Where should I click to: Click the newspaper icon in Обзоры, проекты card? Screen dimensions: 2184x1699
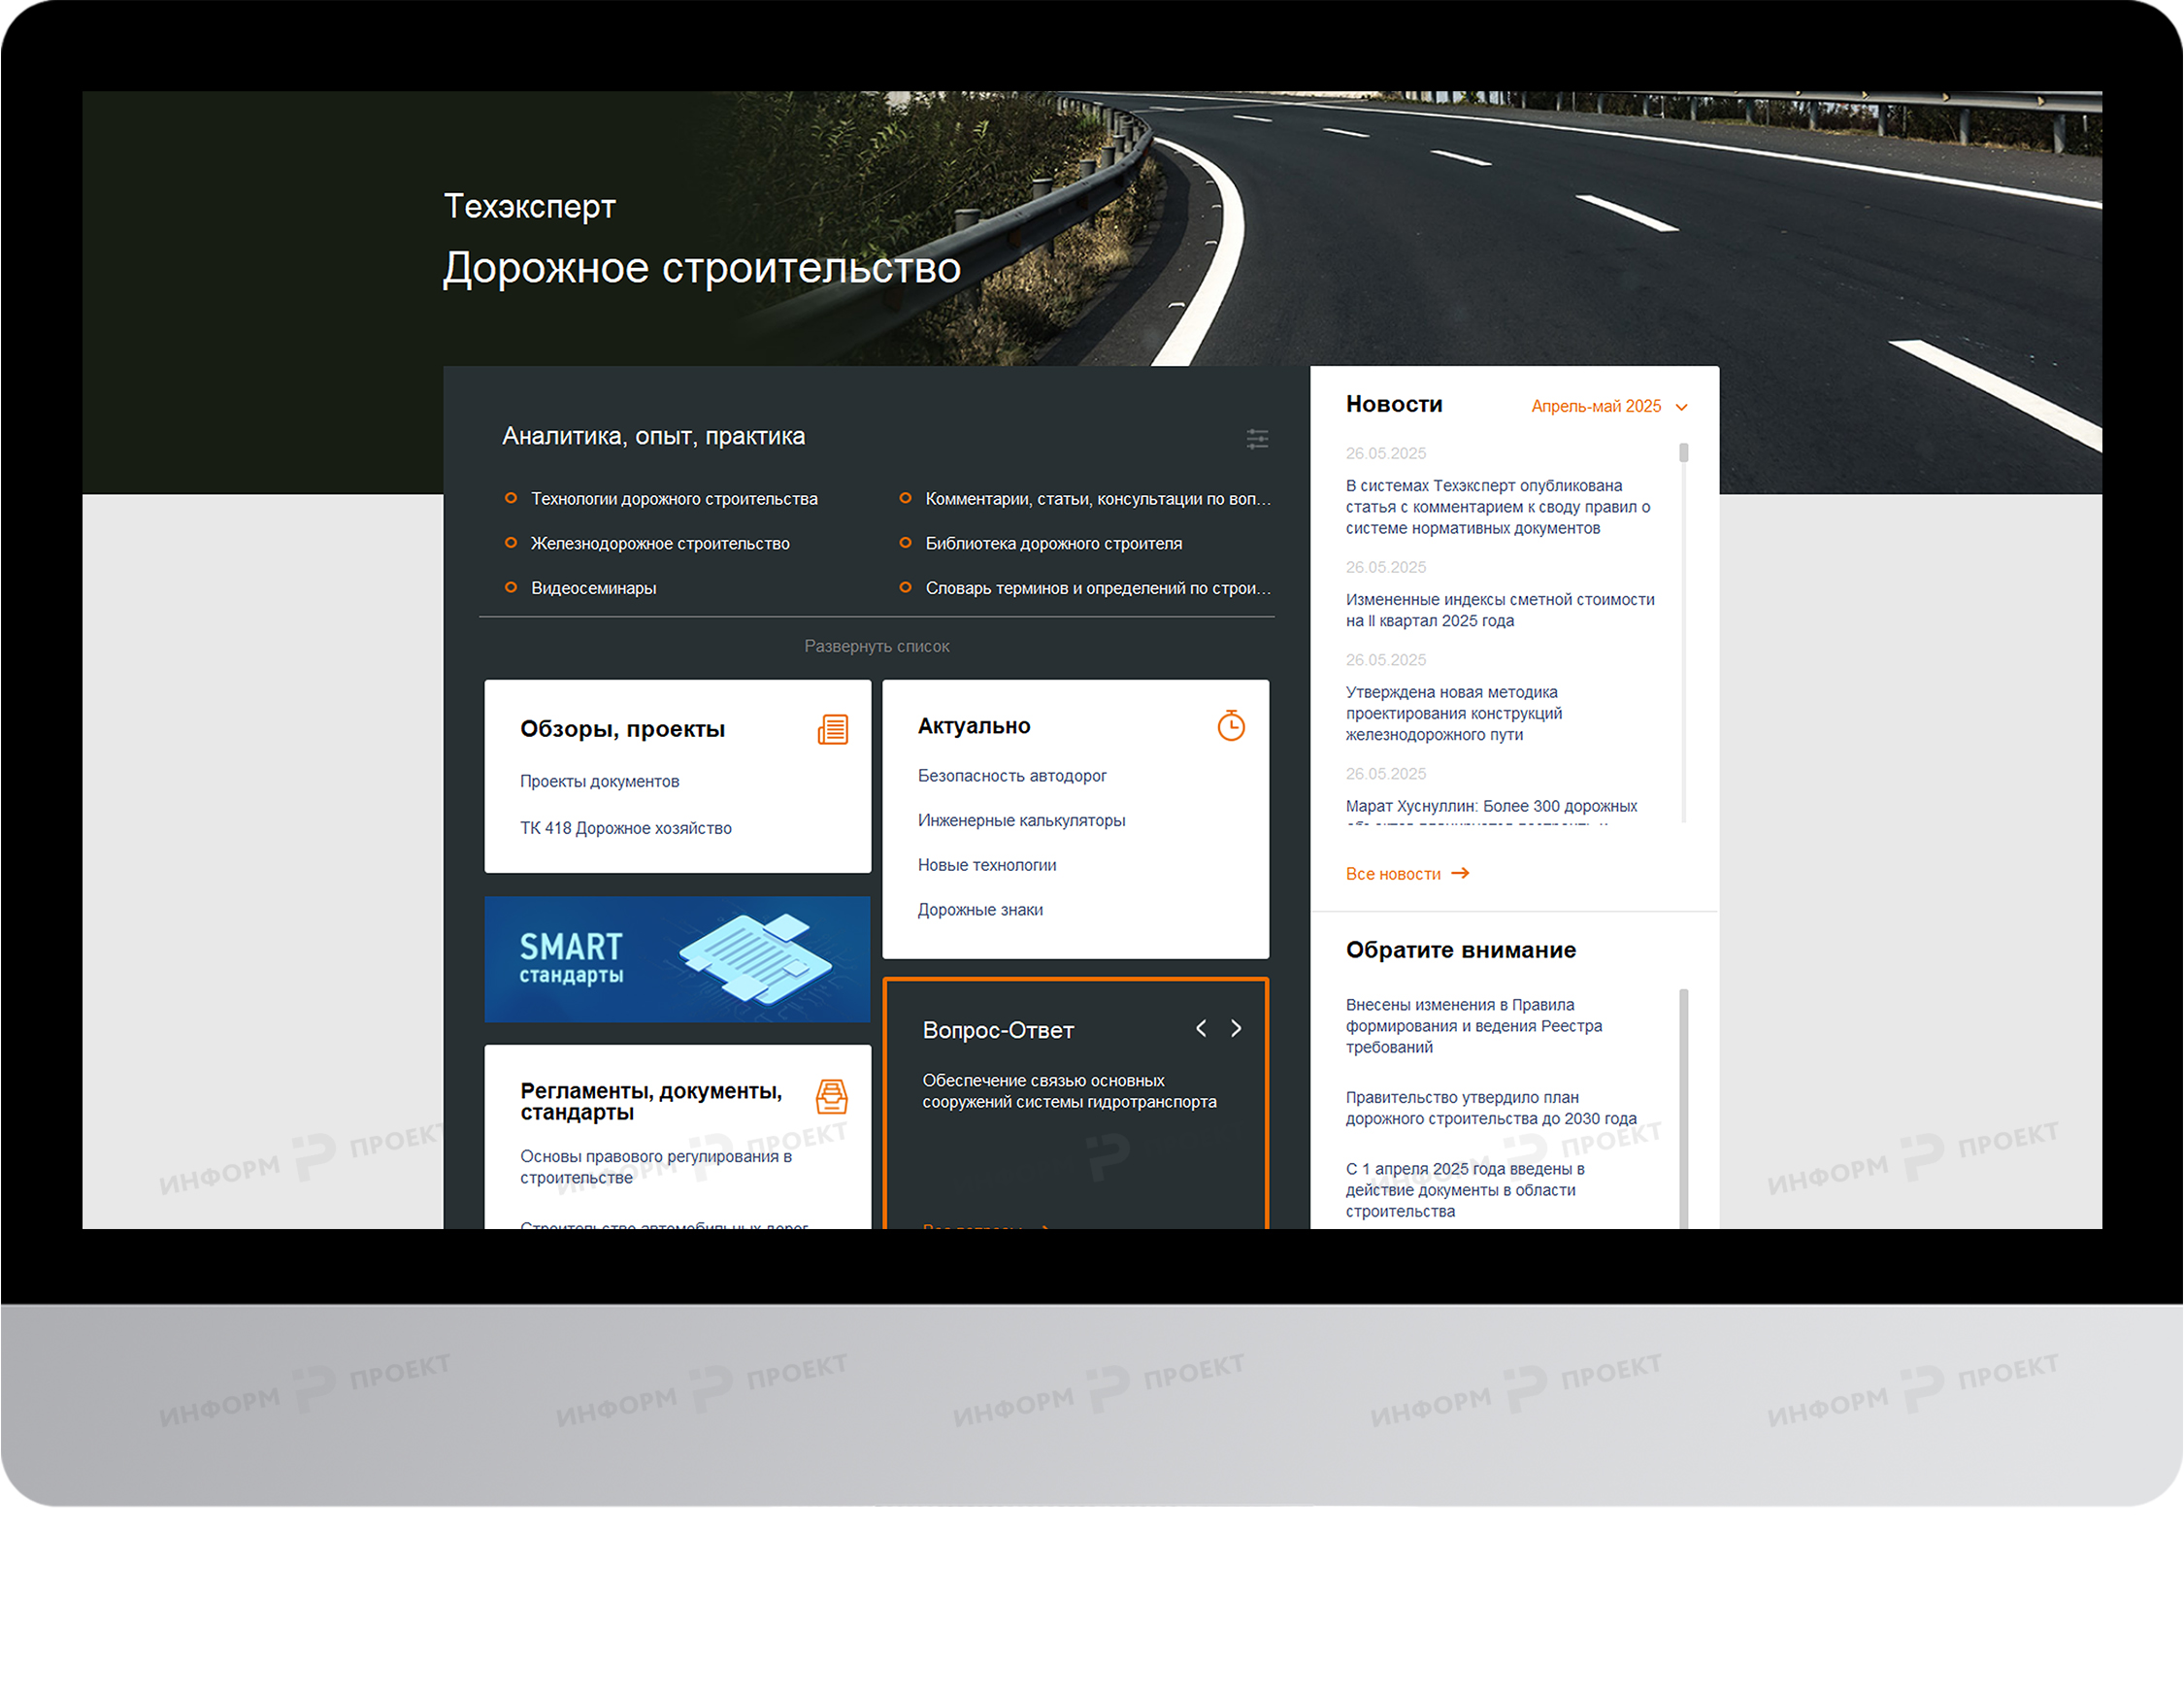(833, 729)
